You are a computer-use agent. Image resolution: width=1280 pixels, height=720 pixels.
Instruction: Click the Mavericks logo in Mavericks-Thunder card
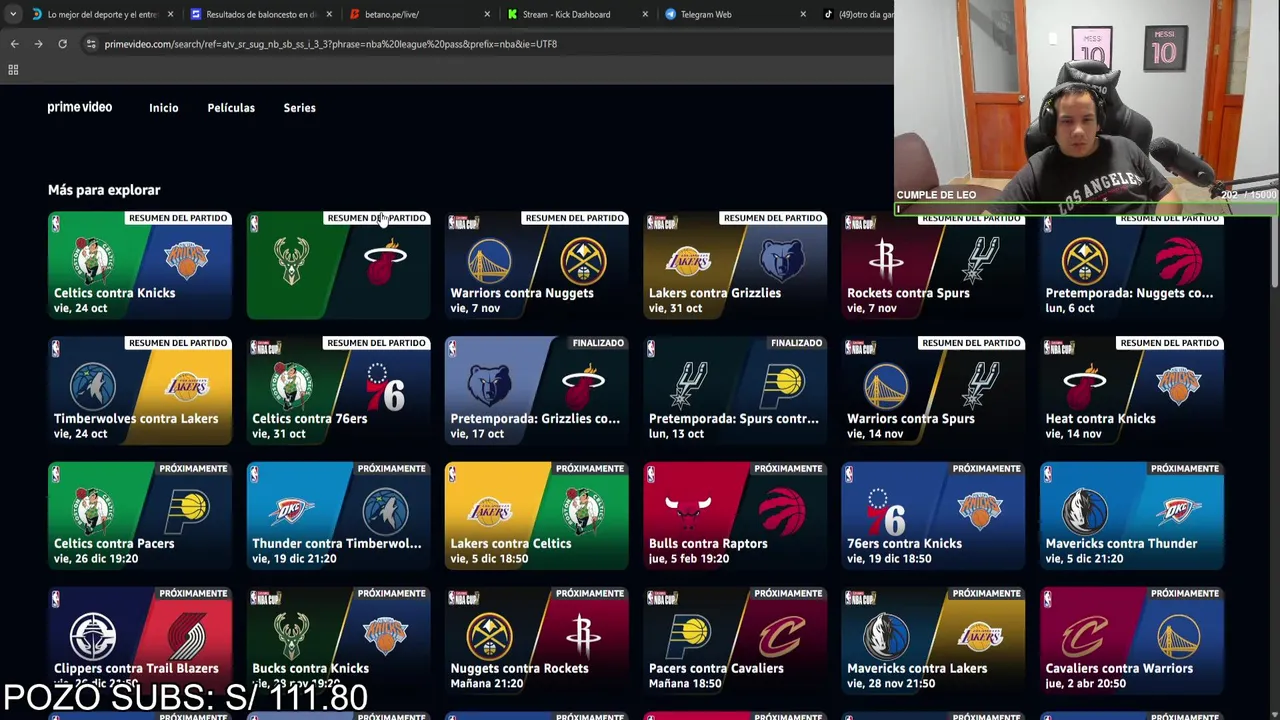tap(1084, 512)
